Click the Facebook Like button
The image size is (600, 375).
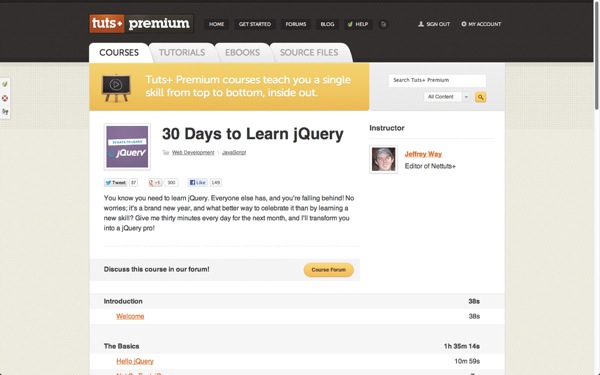pos(197,183)
